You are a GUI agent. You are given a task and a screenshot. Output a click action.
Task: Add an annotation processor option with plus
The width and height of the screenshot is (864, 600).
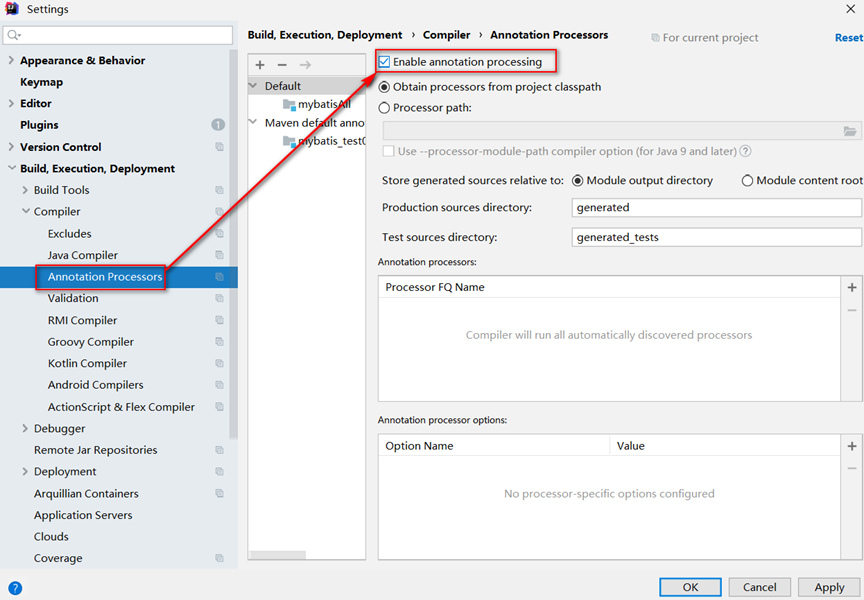coord(852,446)
